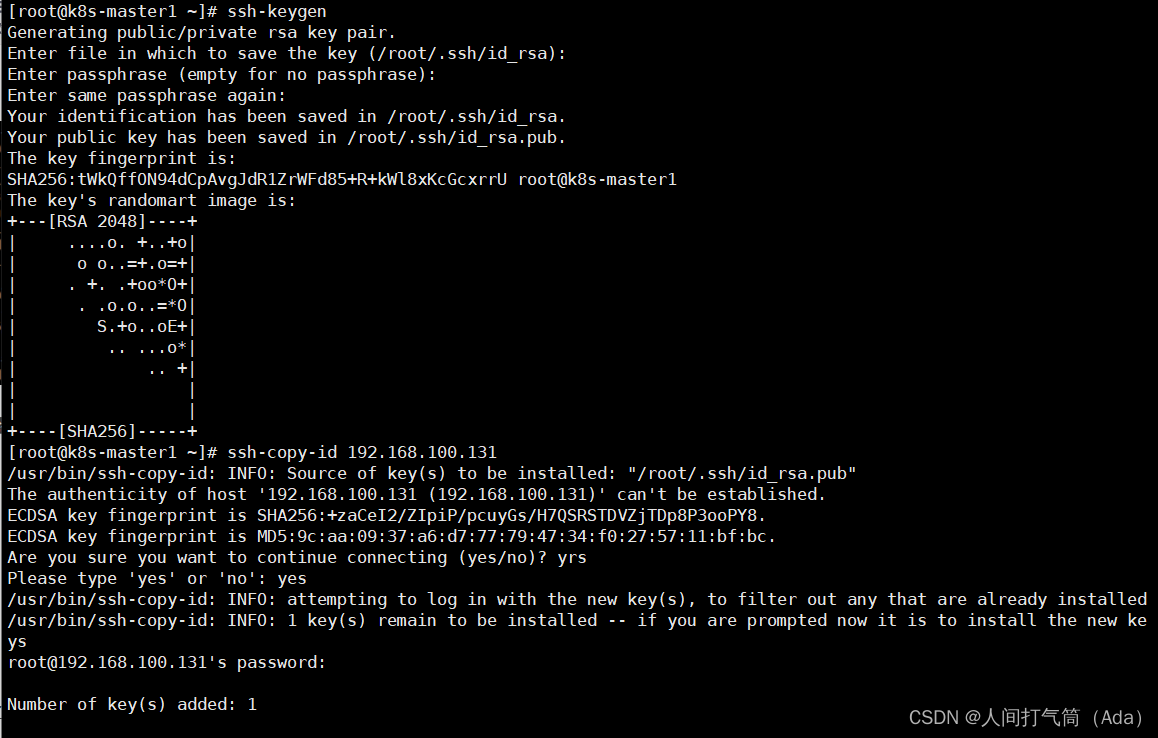Click the "Your identification has been saved" line
The width and height of the screenshot is (1158, 738).
coord(286,116)
